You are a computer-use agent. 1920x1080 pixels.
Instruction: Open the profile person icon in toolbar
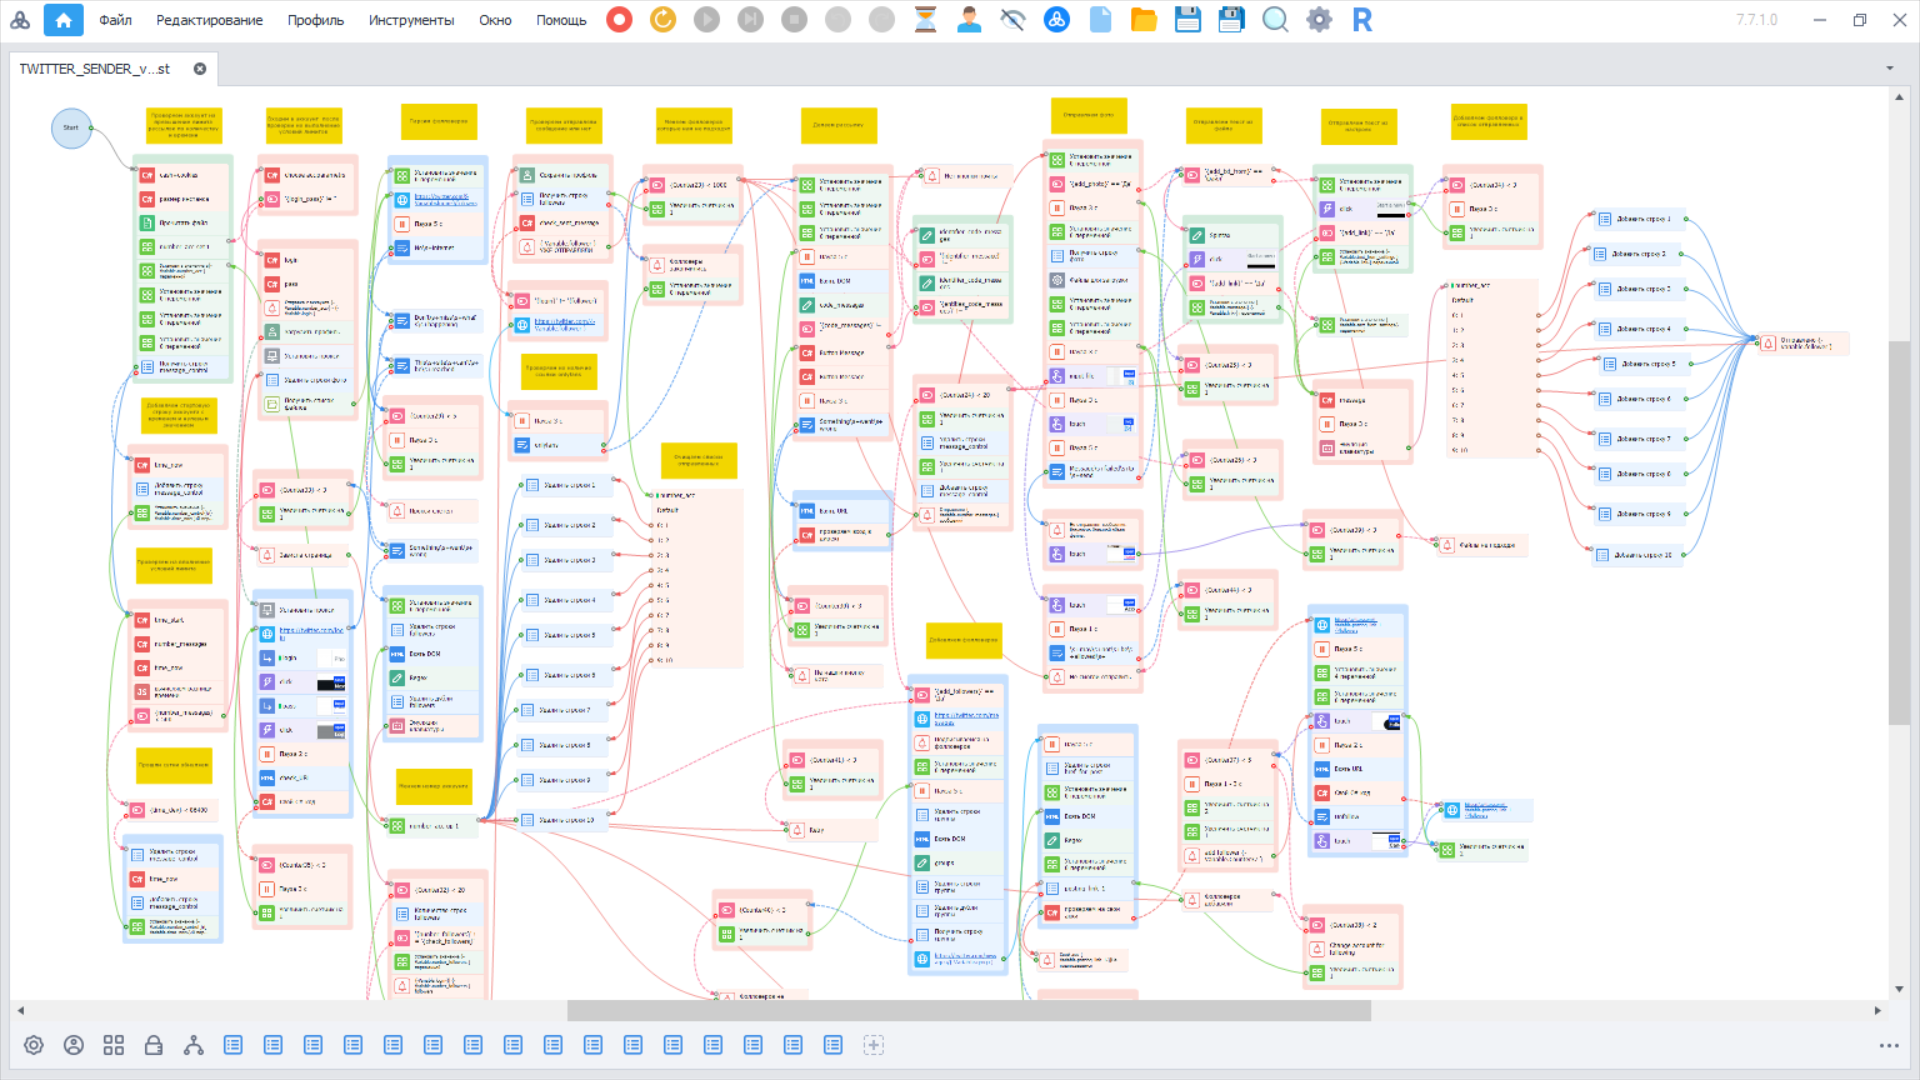click(x=968, y=19)
